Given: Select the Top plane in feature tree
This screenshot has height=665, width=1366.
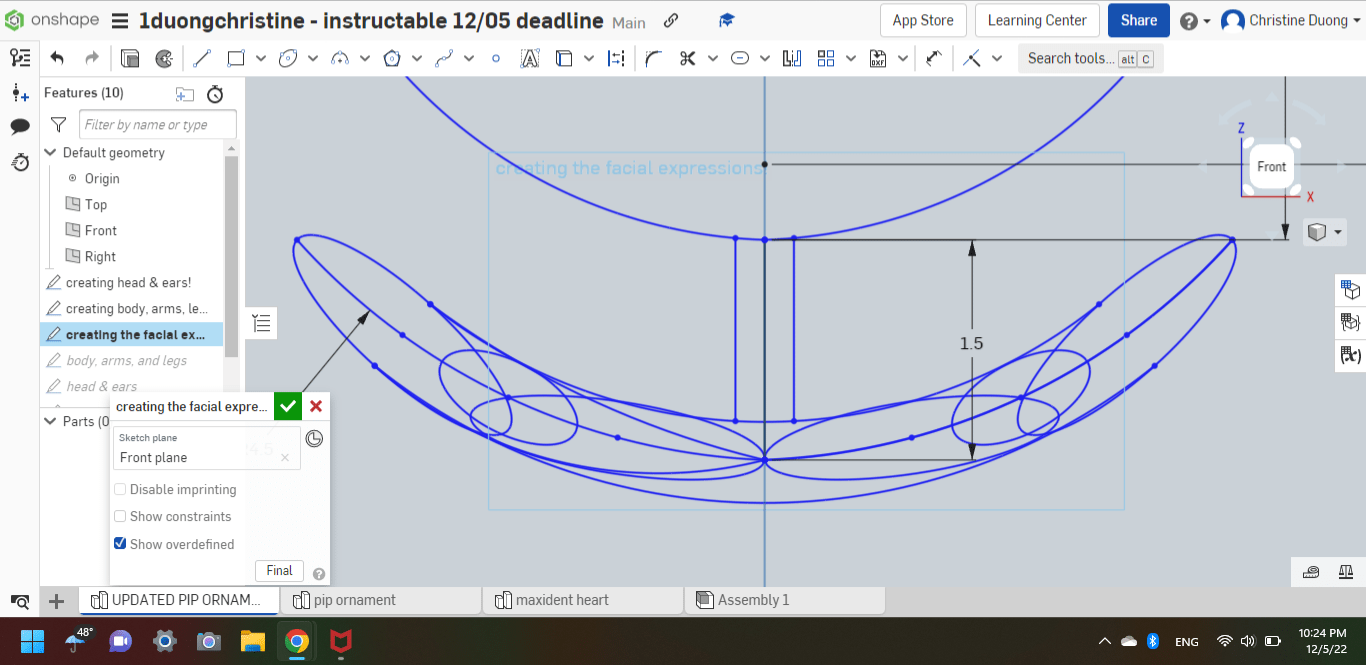Looking at the screenshot, I should pyautogui.click(x=96, y=204).
